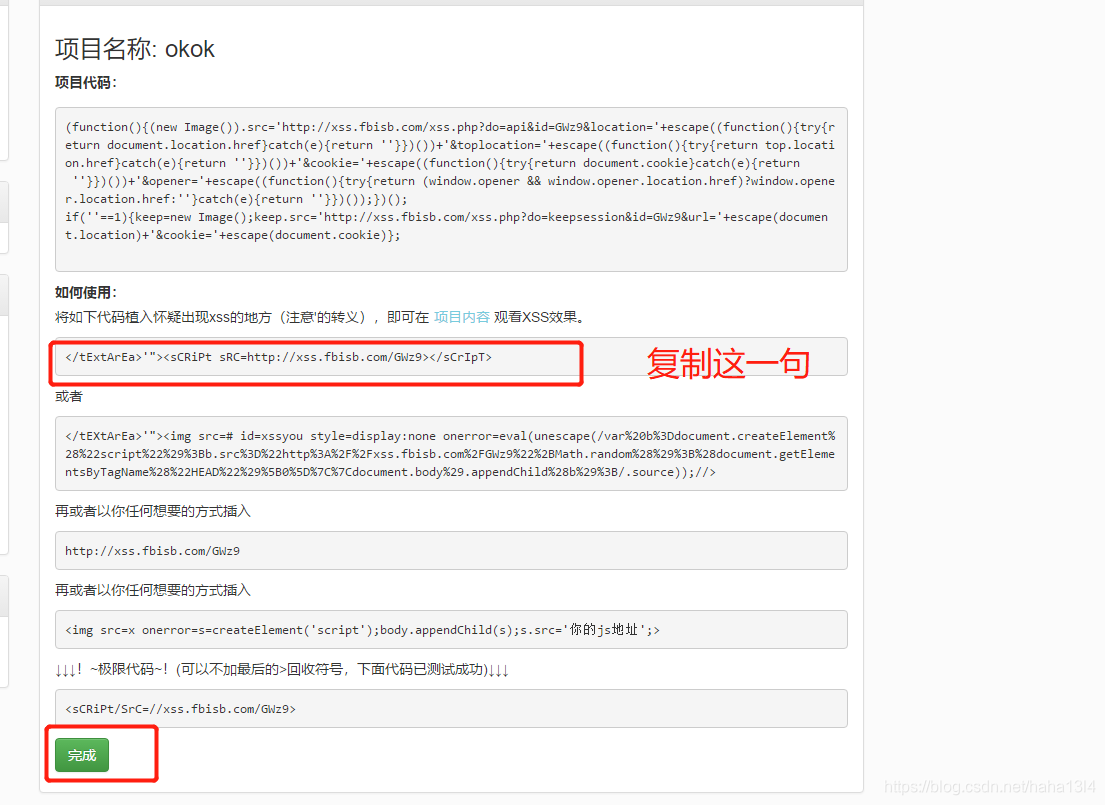Screen dimensions: 1105x805
Task: Open the 项目内容 link
Action: pos(462,317)
